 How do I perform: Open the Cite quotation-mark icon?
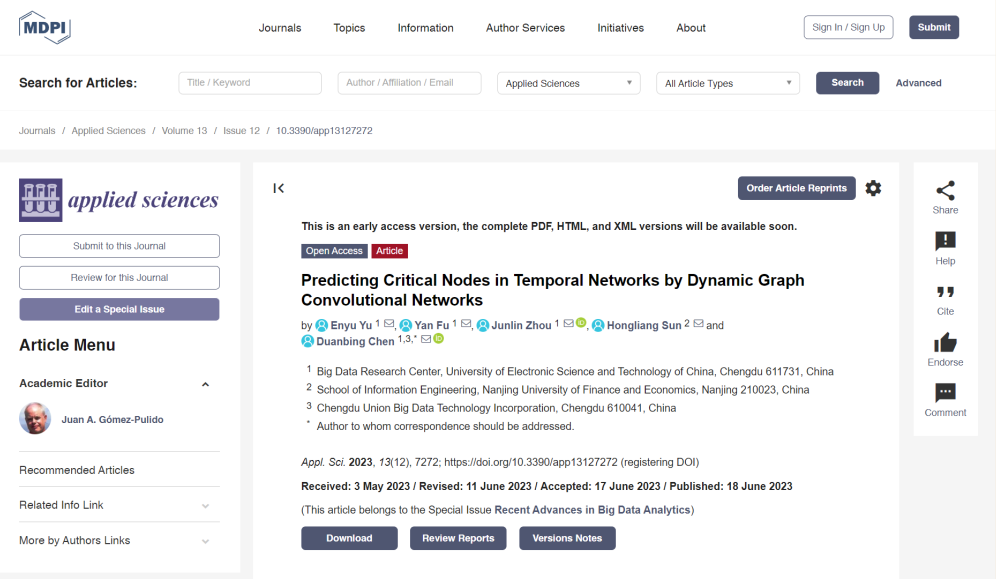click(x=945, y=292)
